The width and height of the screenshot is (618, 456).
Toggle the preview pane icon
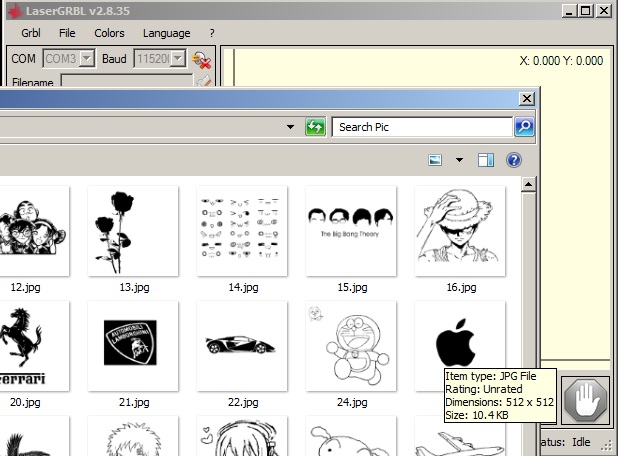tap(486, 160)
